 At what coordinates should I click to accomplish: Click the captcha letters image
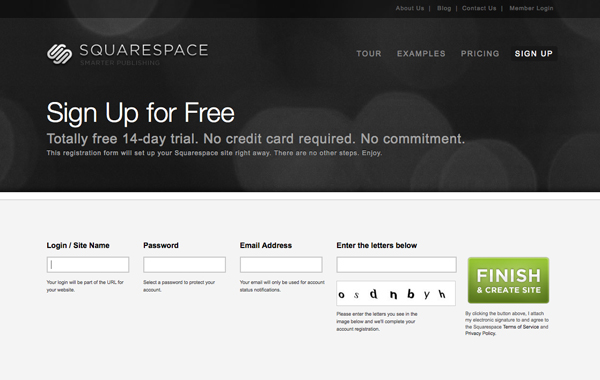coord(396,294)
